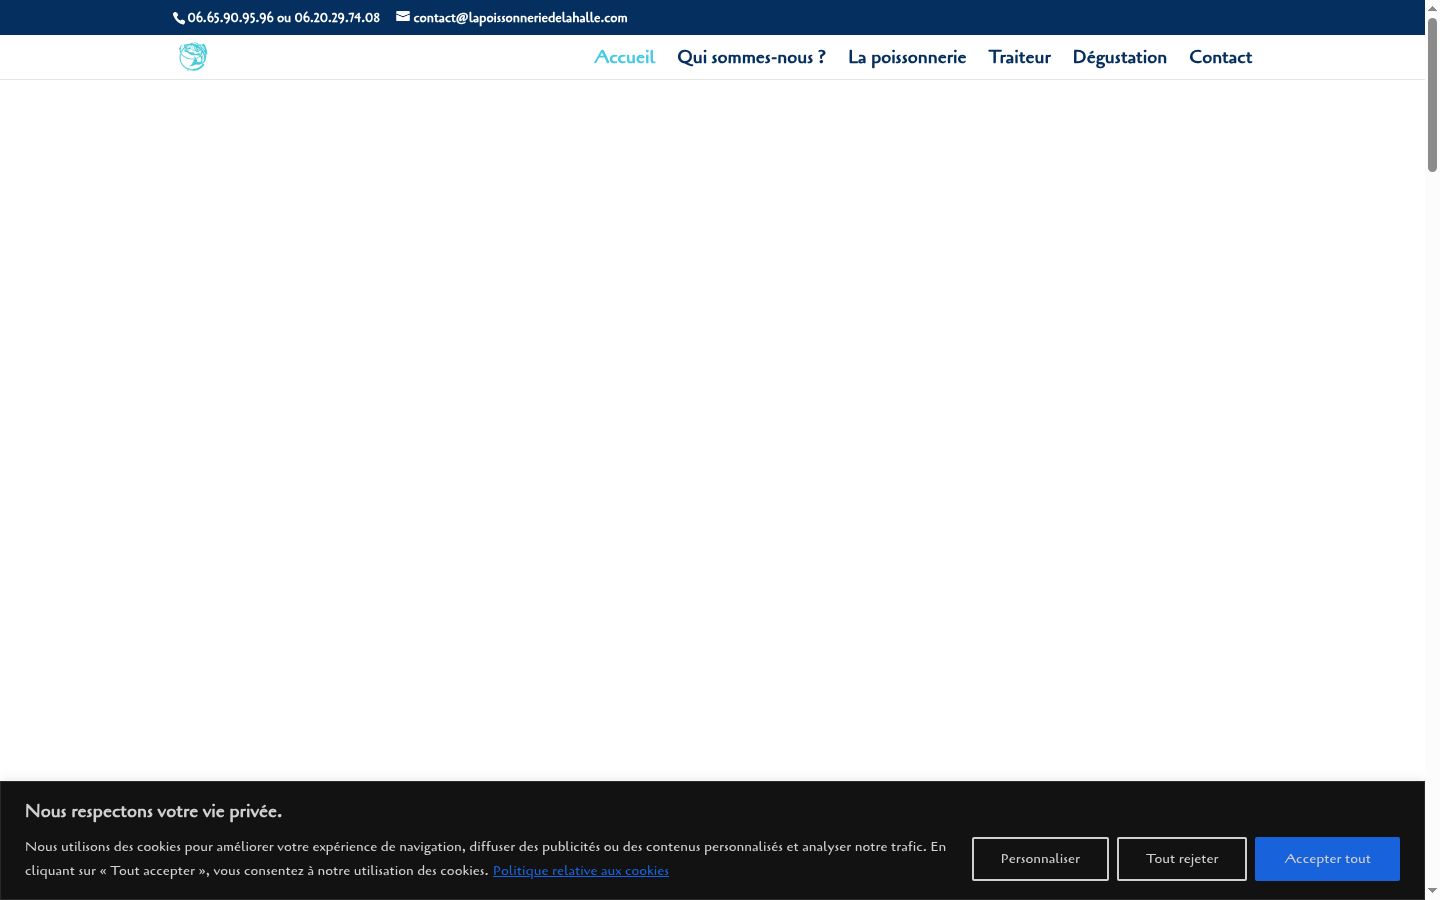Screen dimensions: 1440x900
Task: Go to the Contact page
Action: tap(1220, 57)
